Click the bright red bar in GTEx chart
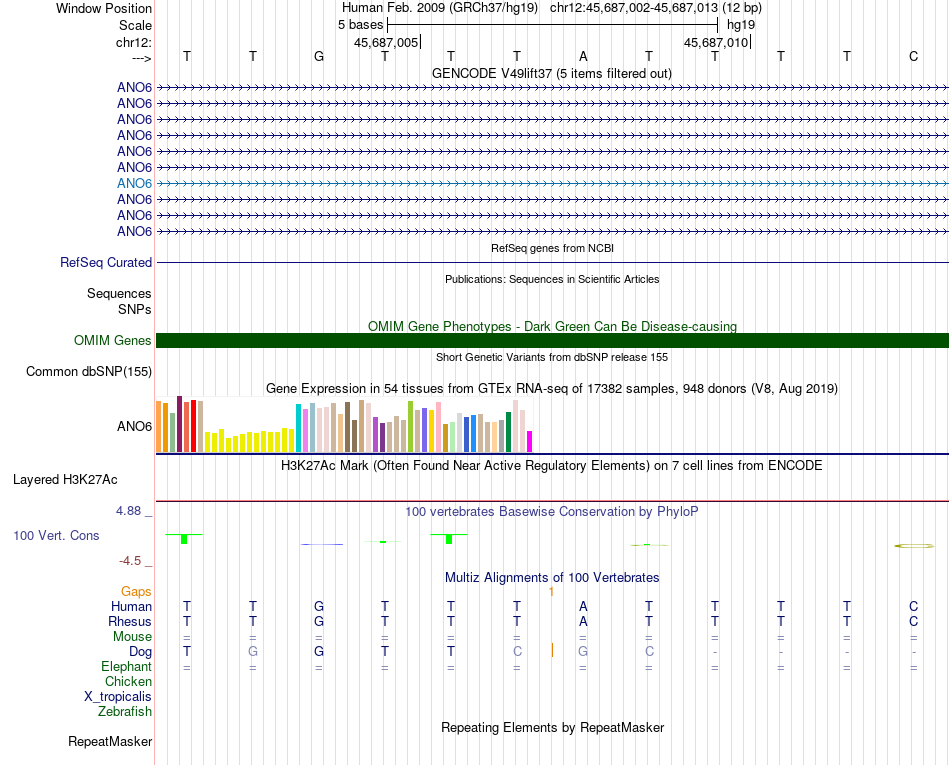This screenshot has width=950, height=765. 193,426
